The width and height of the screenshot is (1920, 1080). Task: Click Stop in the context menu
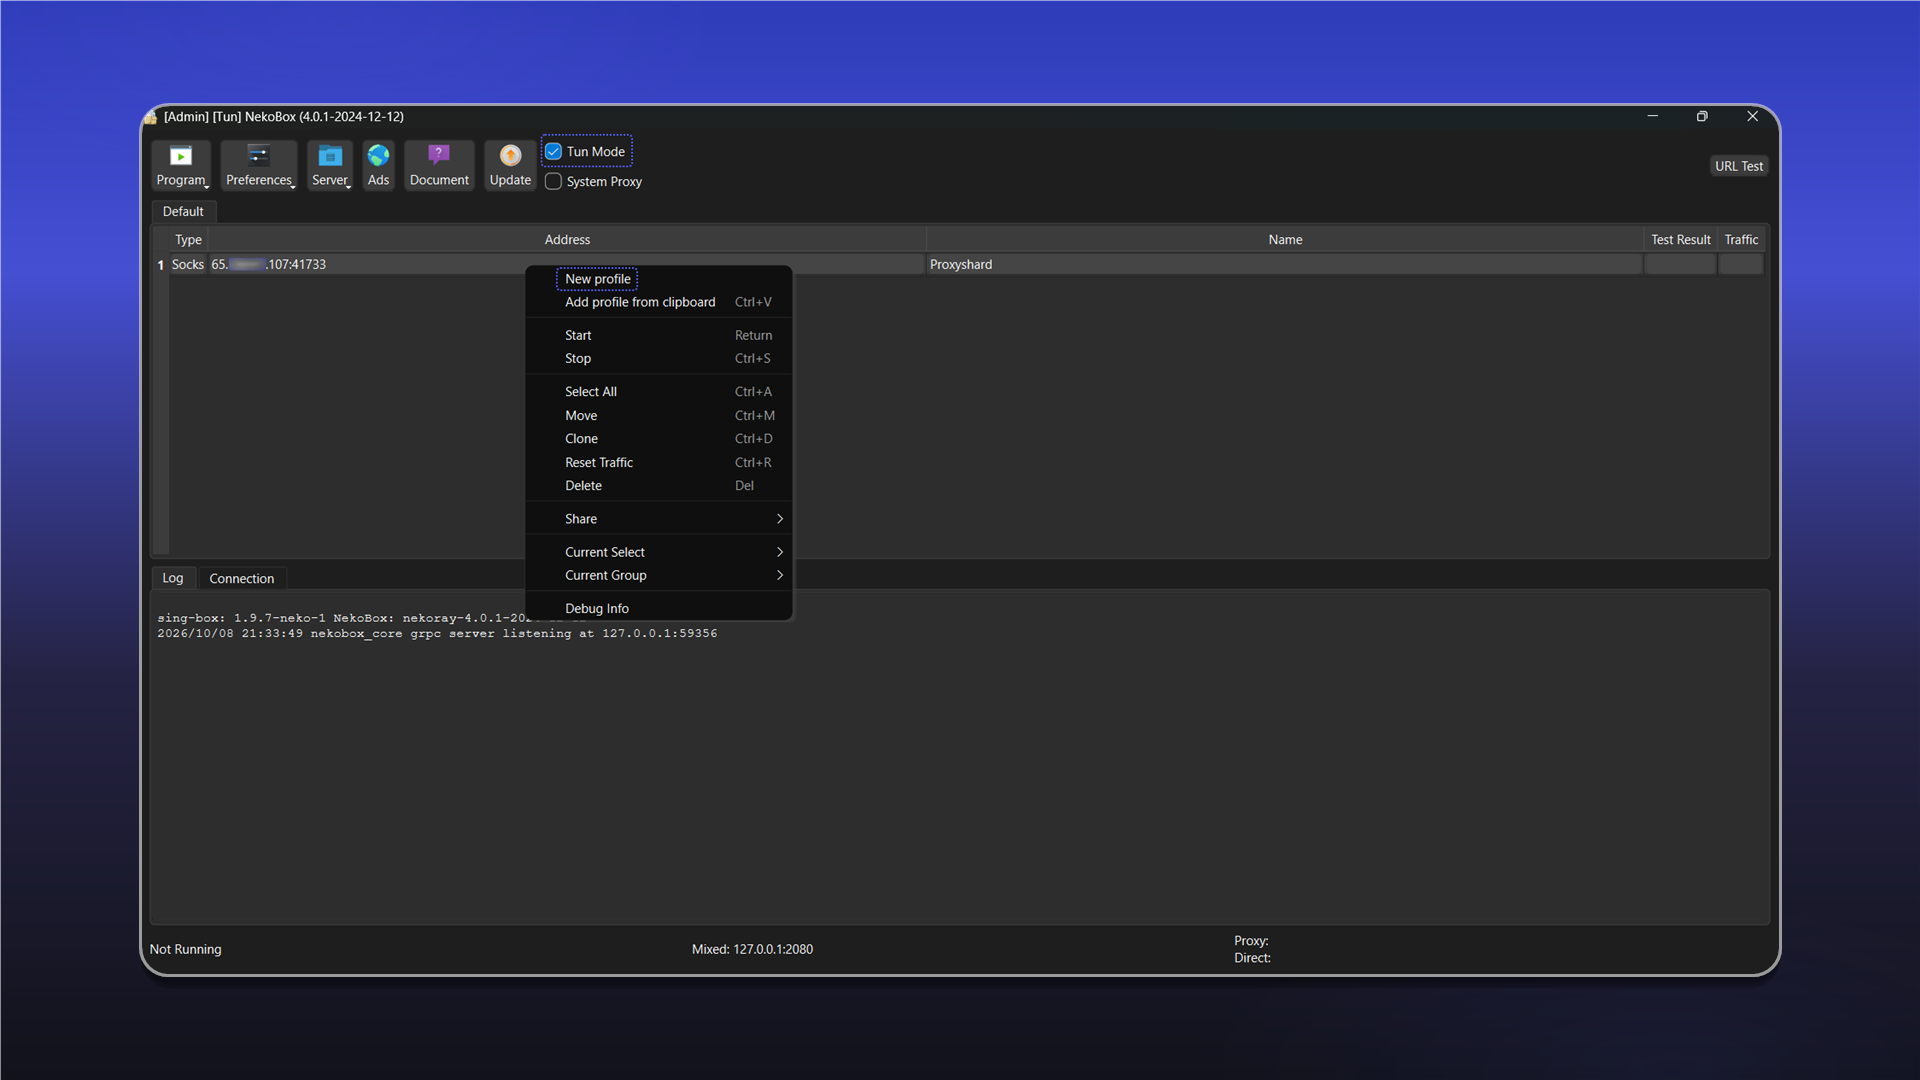click(x=659, y=358)
